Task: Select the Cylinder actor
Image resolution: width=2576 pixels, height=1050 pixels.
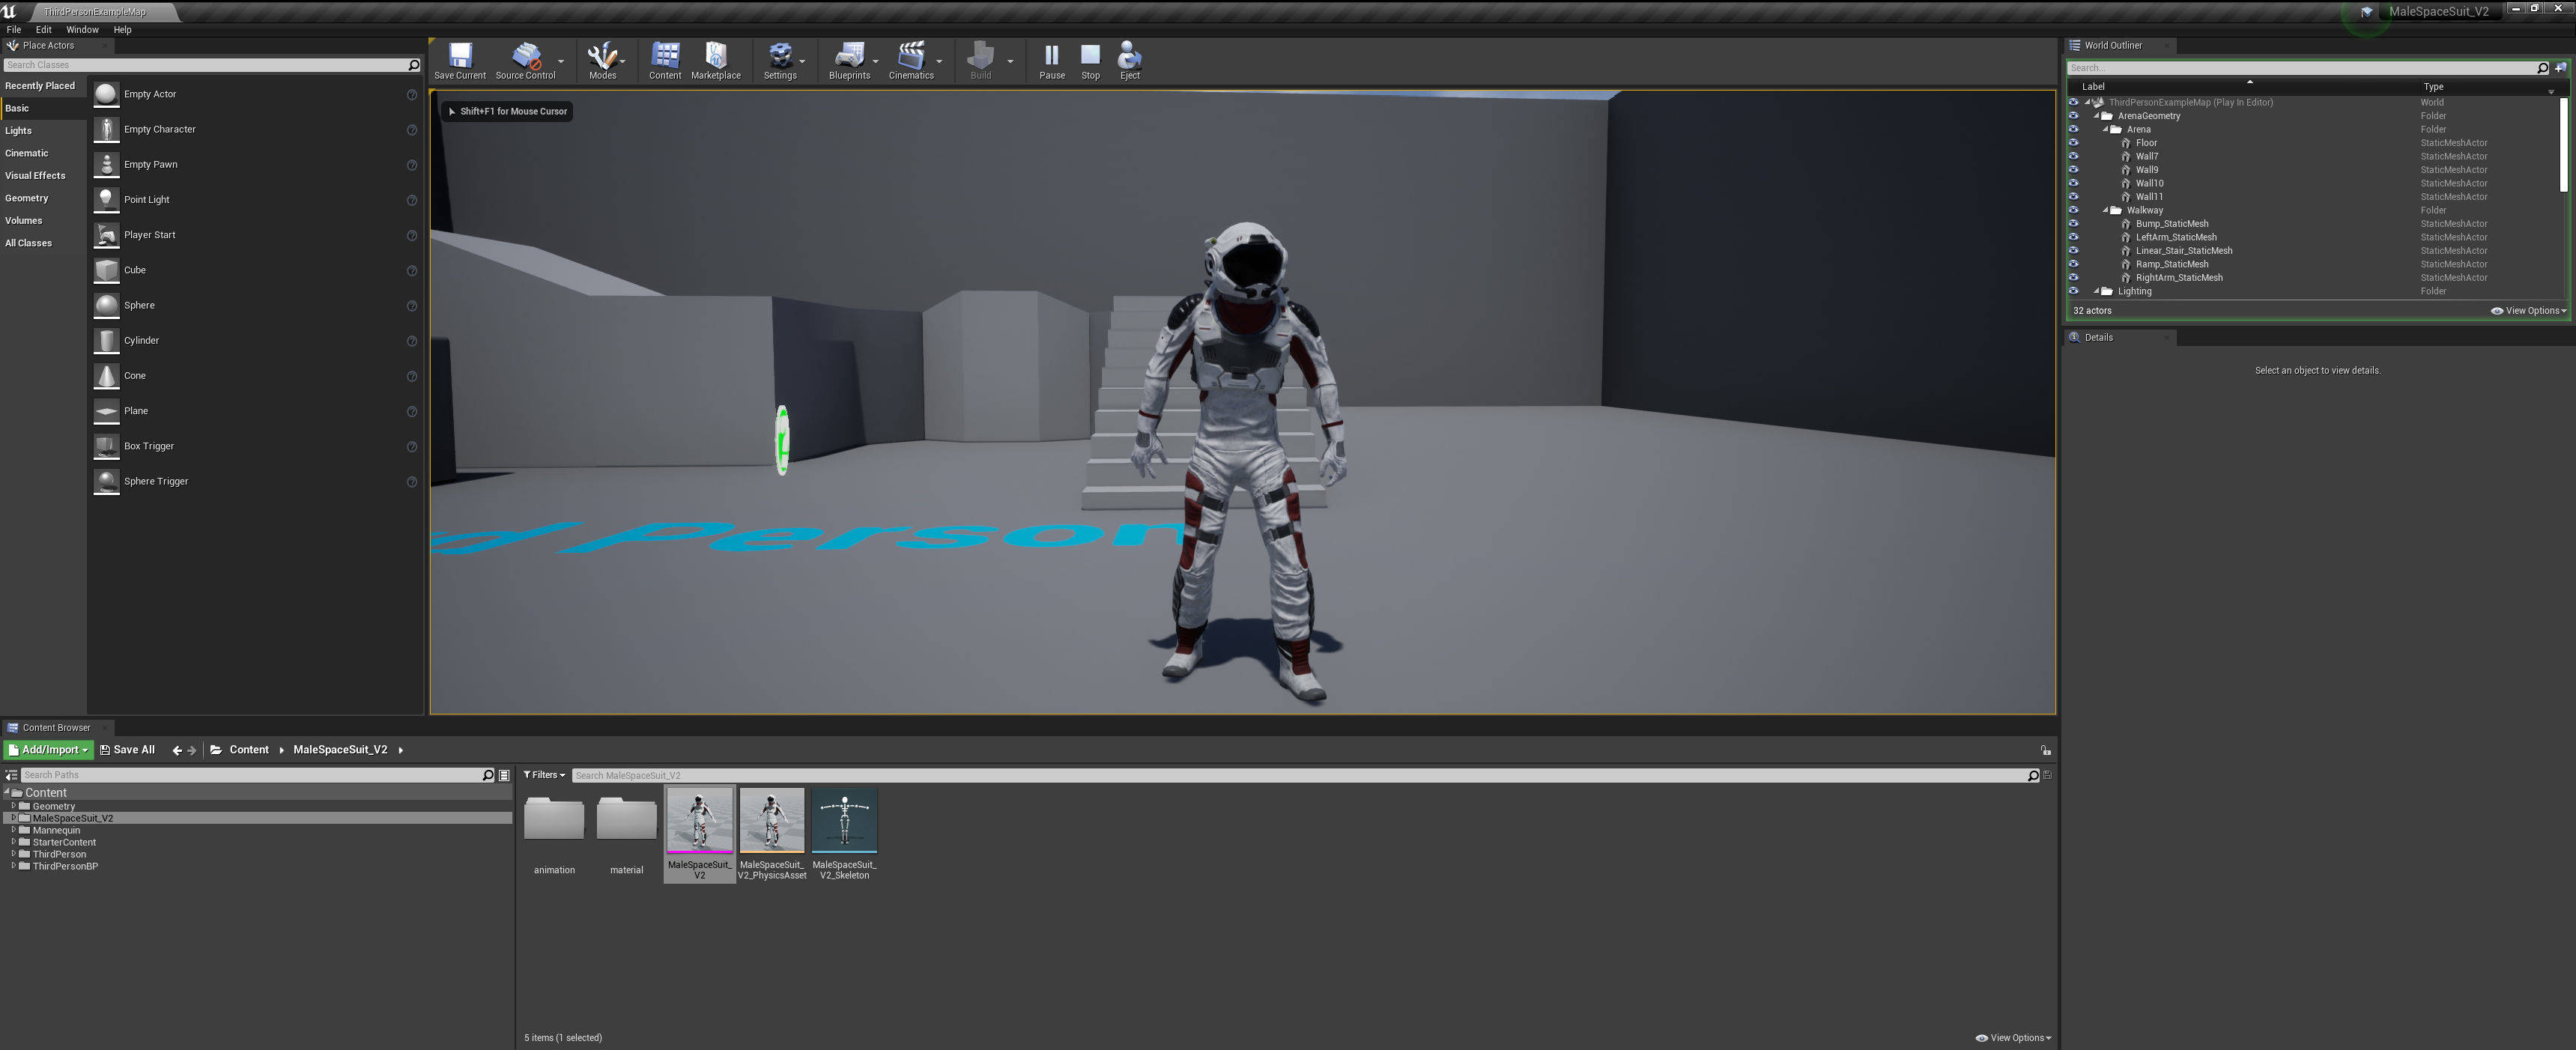Action: coord(255,340)
